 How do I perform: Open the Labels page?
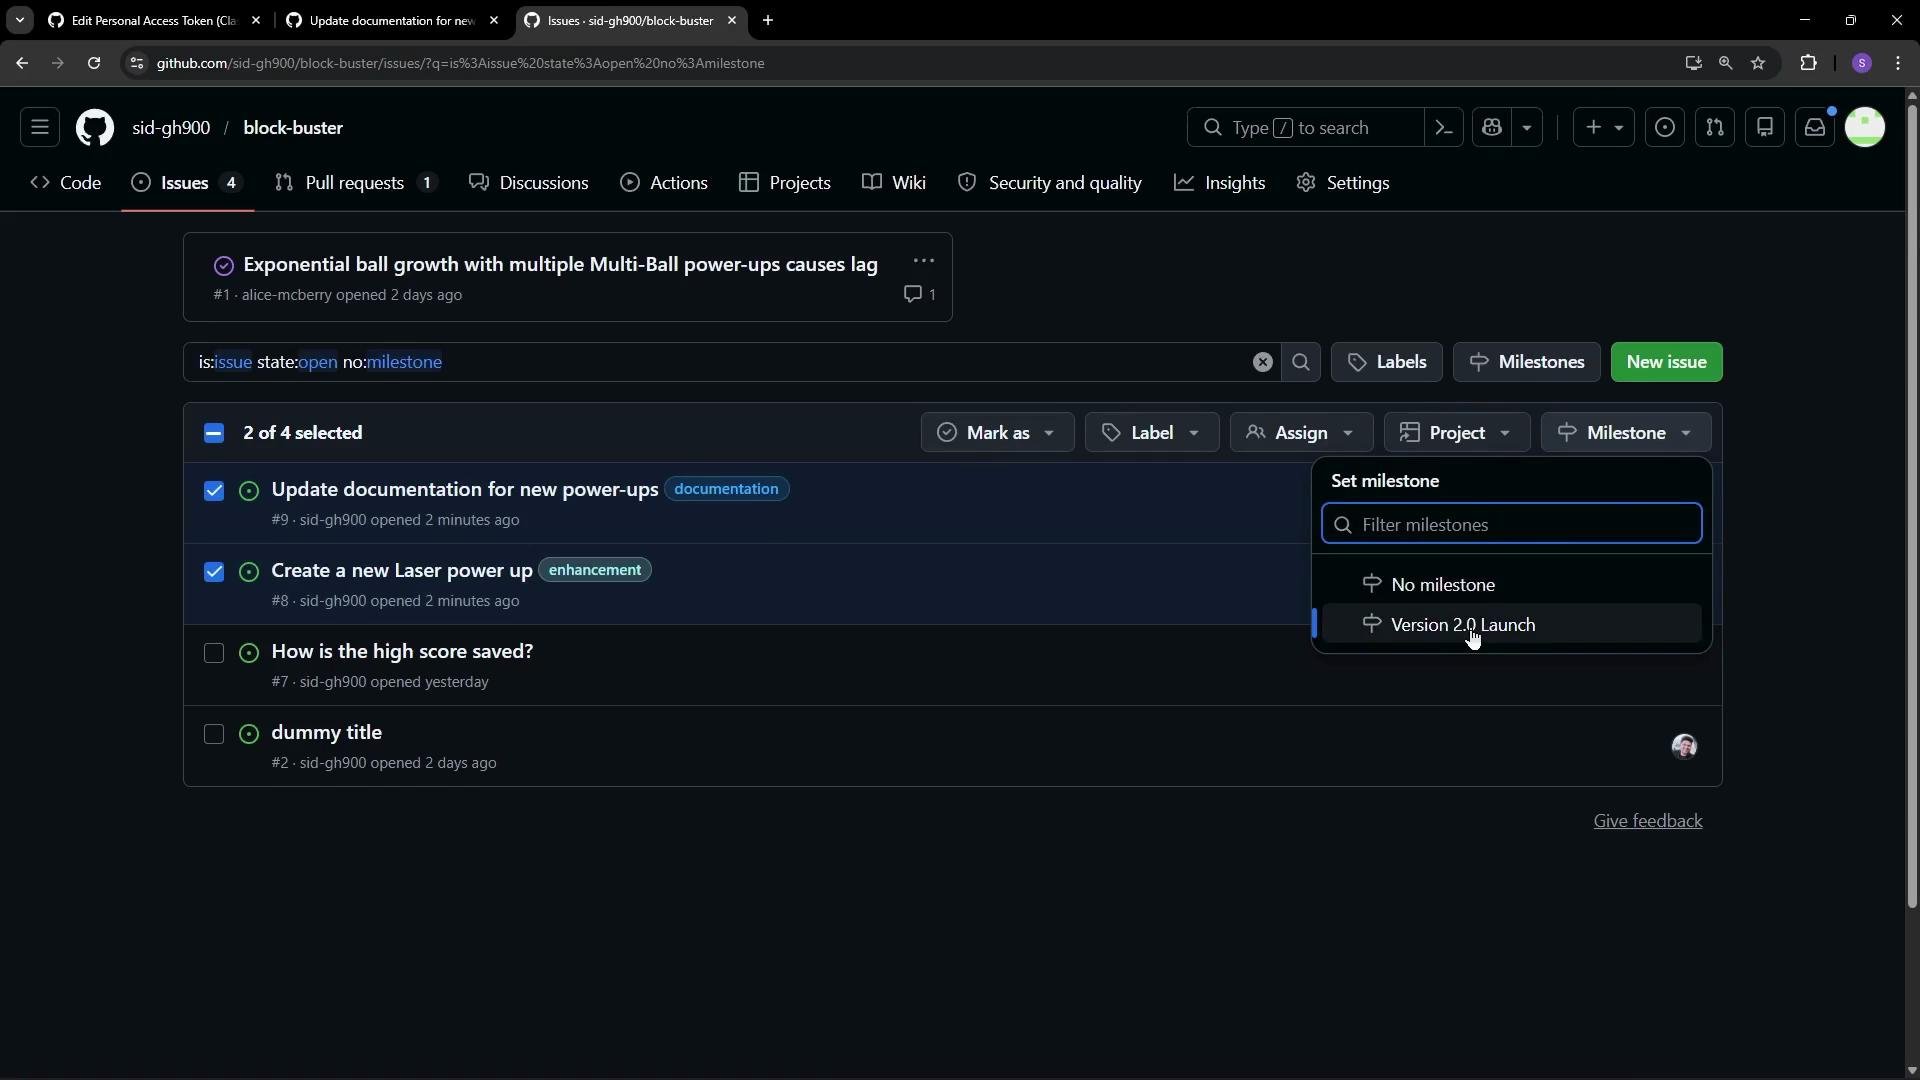(x=1387, y=362)
